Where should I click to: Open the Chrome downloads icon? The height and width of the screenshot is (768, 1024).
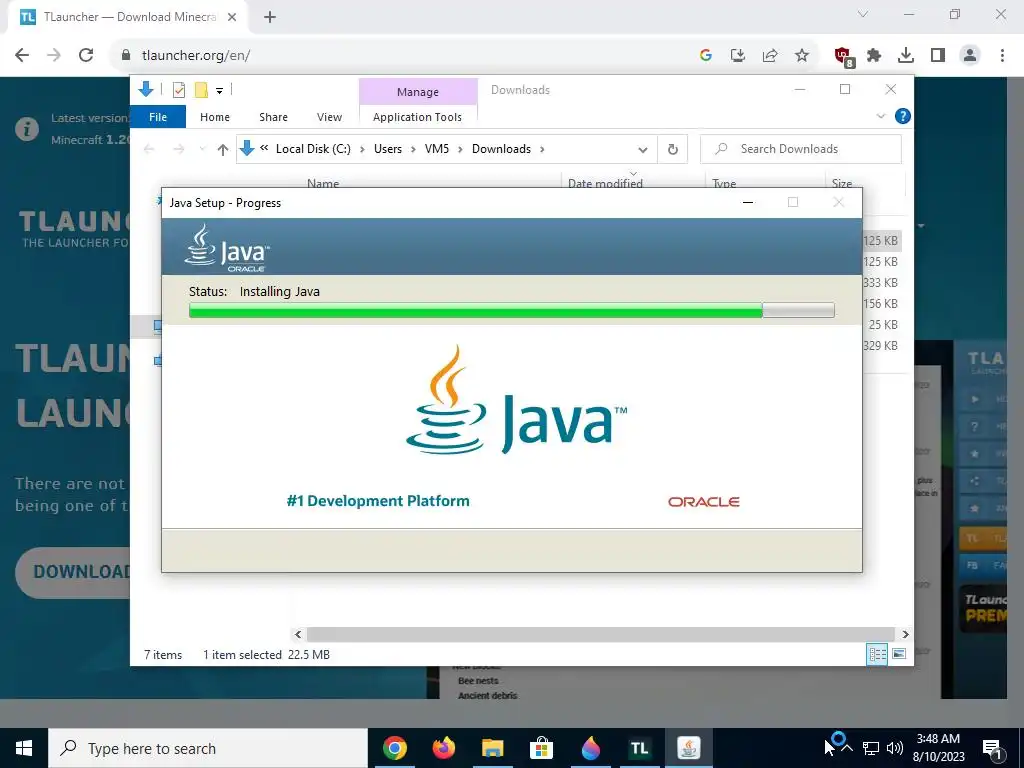click(x=906, y=56)
